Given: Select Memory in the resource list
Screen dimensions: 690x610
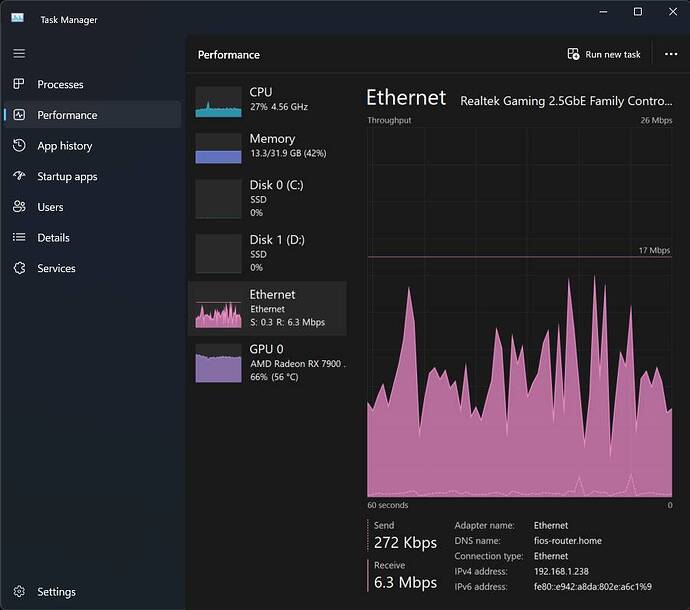Looking at the screenshot, I should (x=268, y=146).
